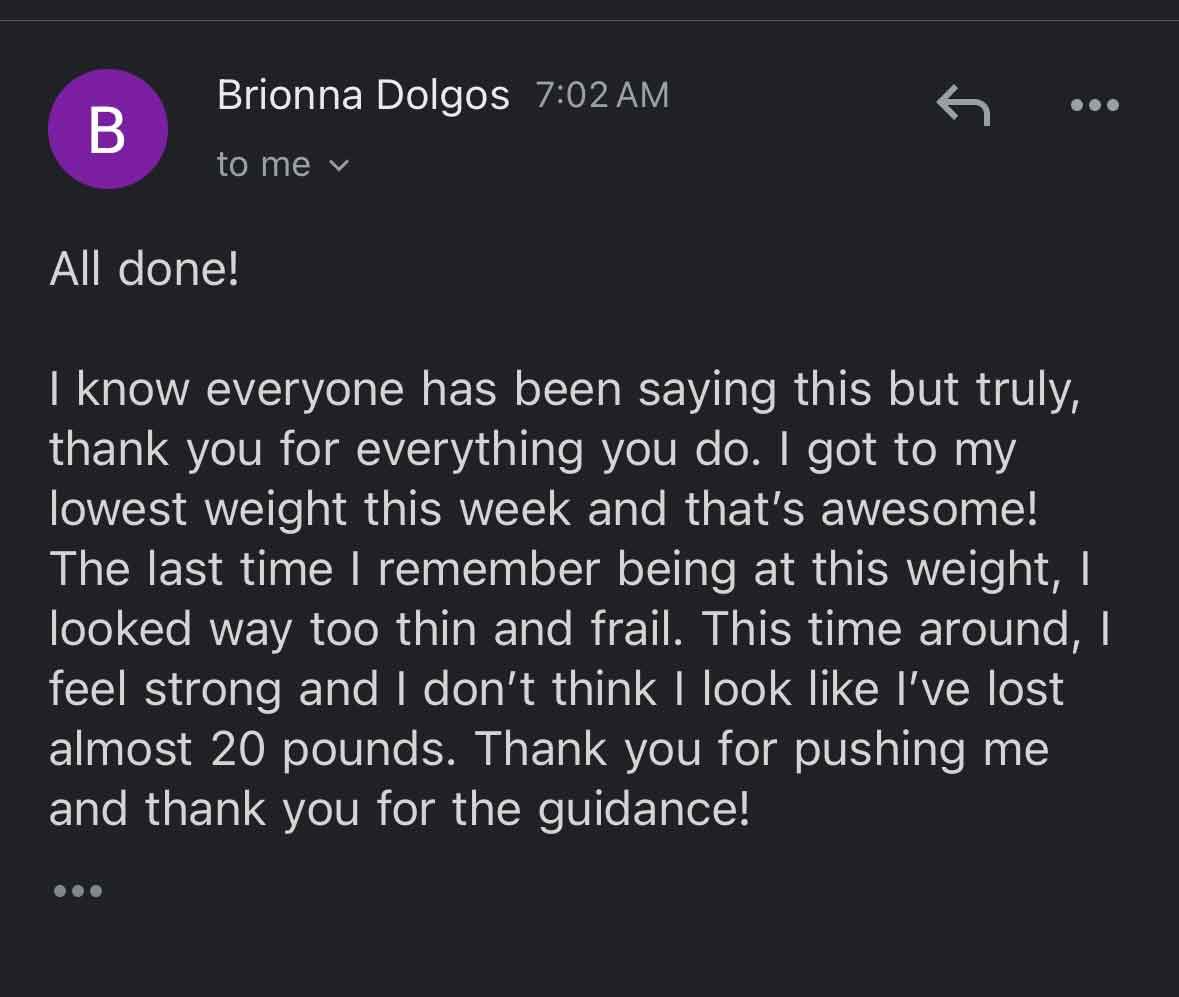The height and width of the screenshot is (997, 1179).
Task: Click the 7:02 AM timestamp
Action: [x=602, y=95]
